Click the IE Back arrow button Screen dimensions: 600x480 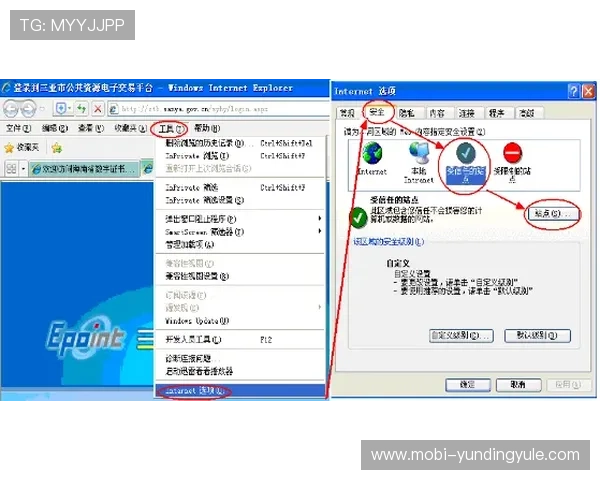coord(11,109)
